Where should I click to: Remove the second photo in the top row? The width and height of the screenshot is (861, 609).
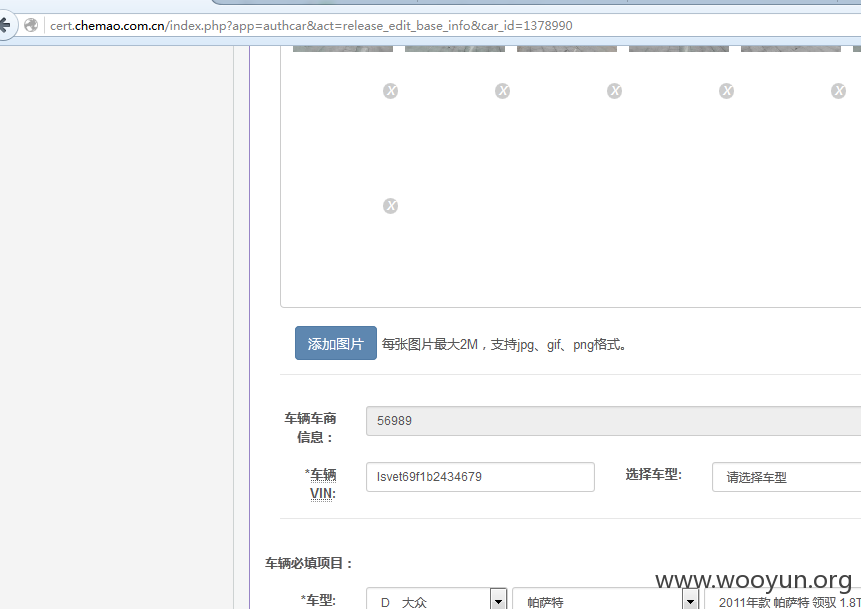[502, 91]
